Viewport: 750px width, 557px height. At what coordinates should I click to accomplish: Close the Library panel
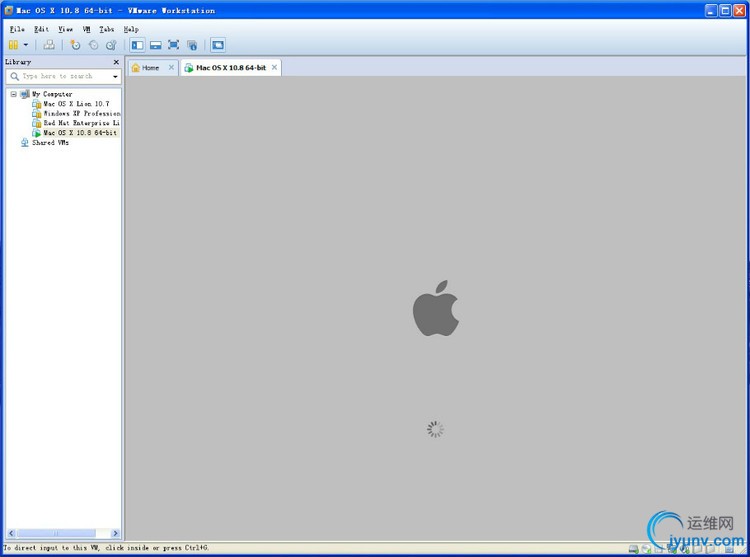coord(116,62)
